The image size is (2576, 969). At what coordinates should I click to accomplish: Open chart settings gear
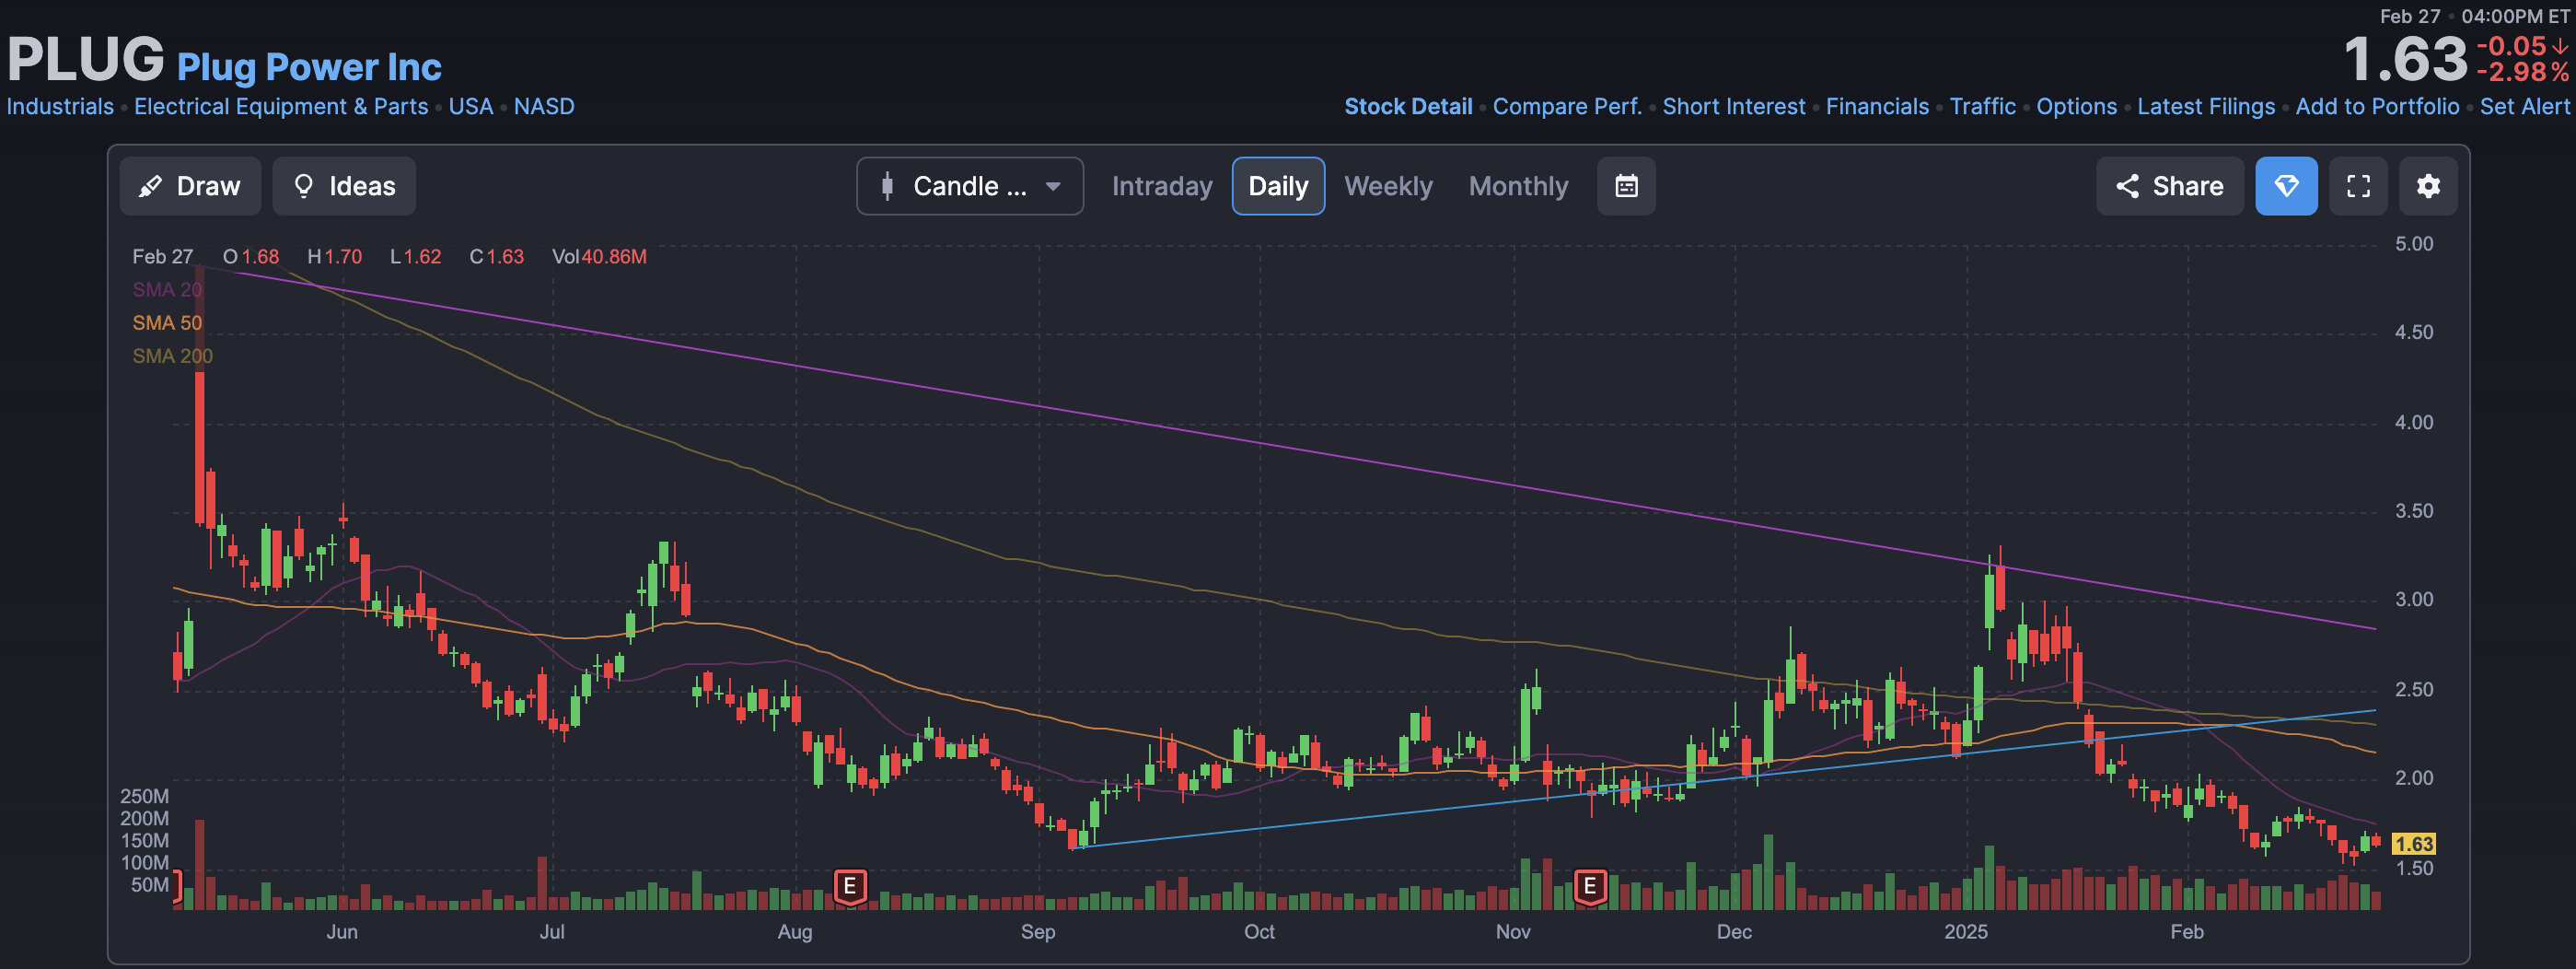coord(2428,186)
